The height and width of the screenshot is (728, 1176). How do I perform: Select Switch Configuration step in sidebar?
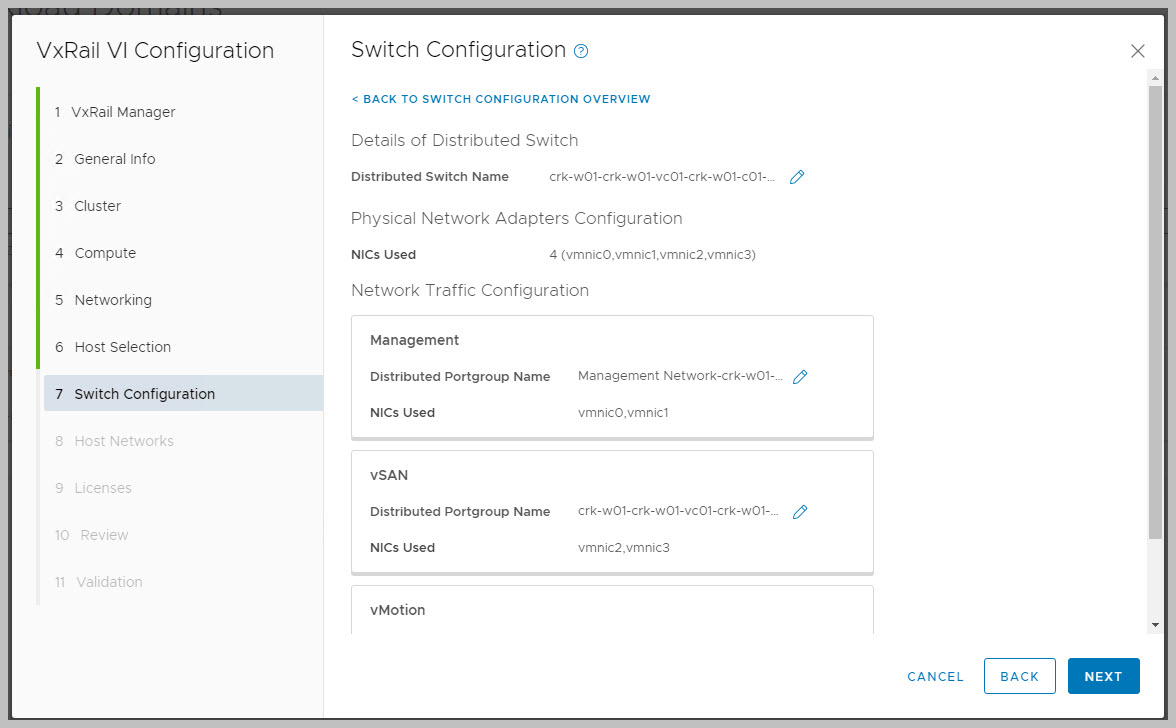tap(144, 394)
